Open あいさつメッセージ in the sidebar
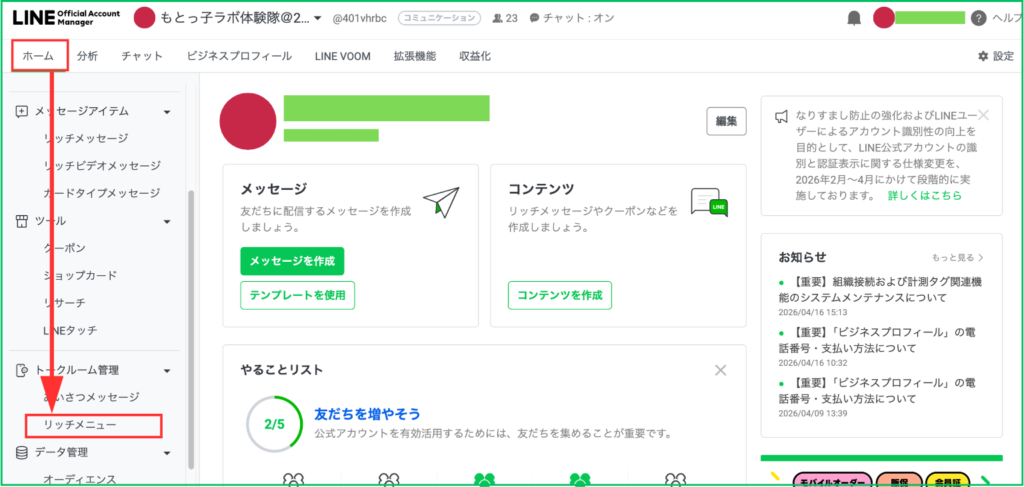The image size is (1024, 487). [91, 397]
